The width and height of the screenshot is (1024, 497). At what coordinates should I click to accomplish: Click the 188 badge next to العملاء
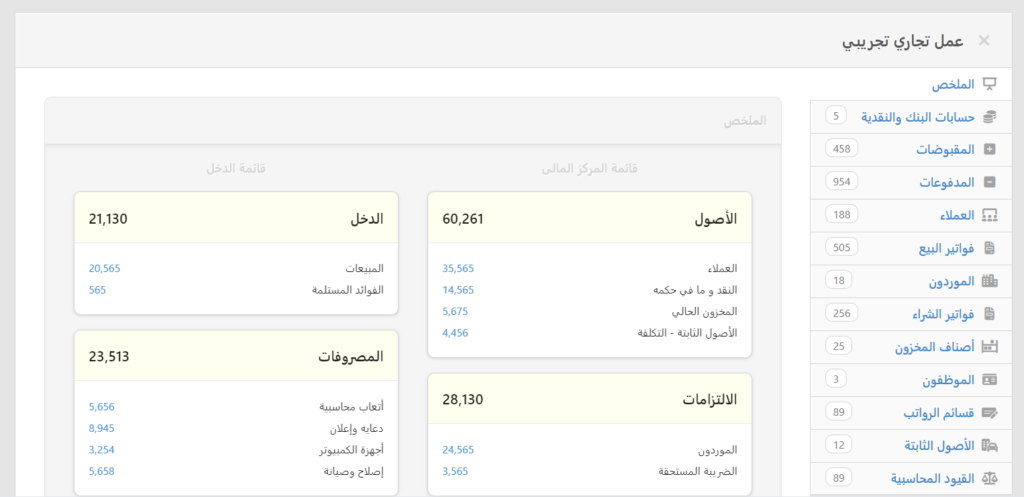(842, 214)
